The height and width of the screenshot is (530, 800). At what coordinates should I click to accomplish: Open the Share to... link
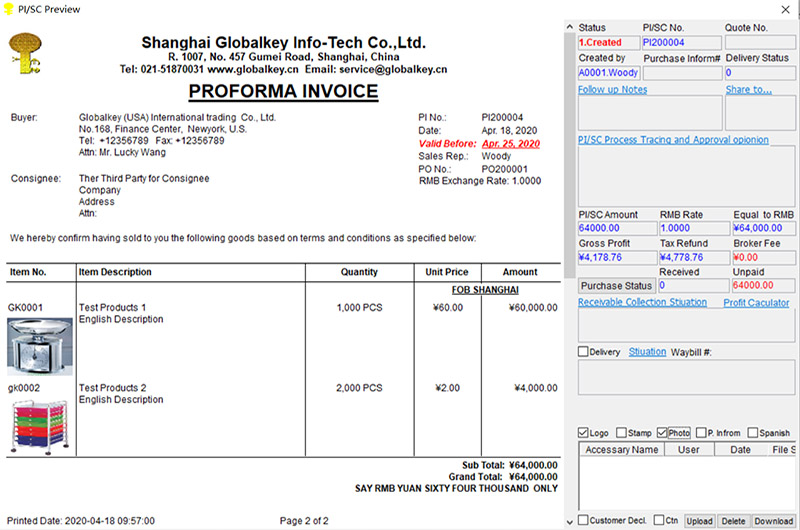[748, 90]
